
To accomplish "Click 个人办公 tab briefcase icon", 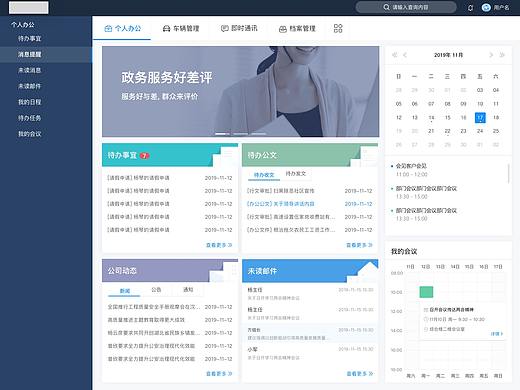I will tap(108, 29).
